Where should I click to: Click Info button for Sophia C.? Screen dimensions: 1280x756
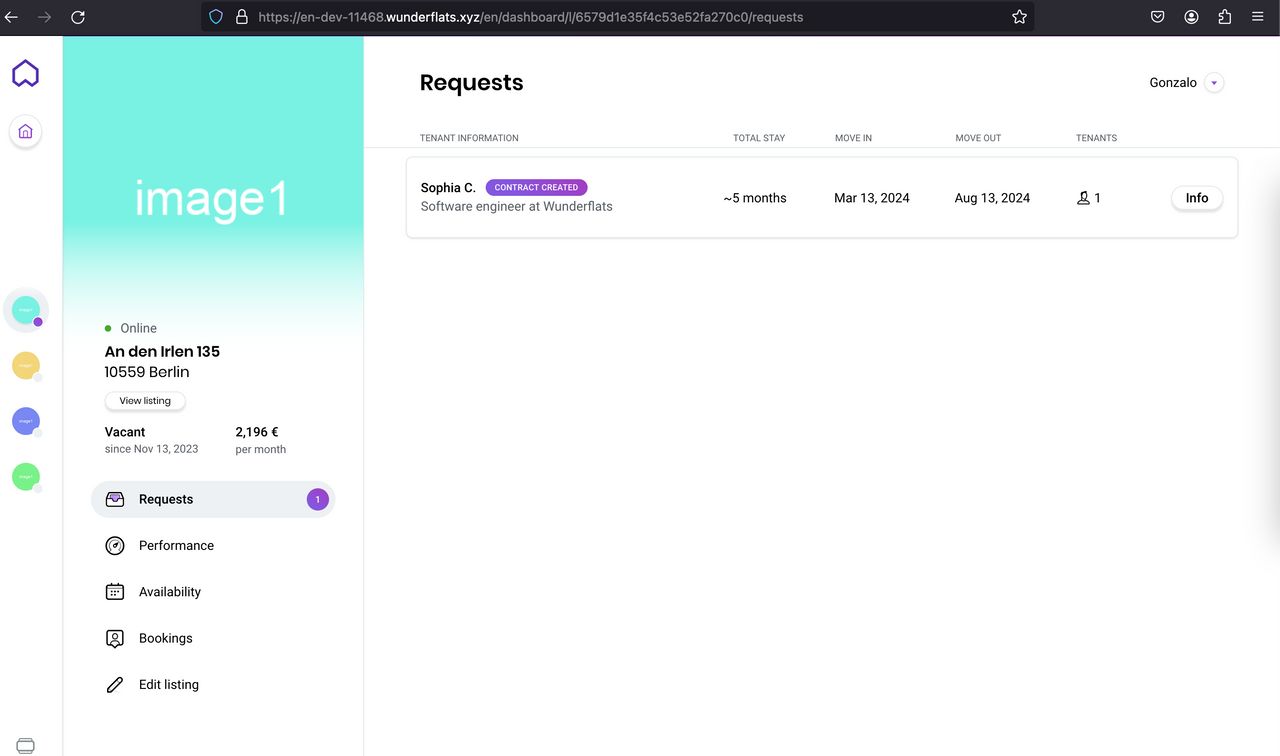1196,198
